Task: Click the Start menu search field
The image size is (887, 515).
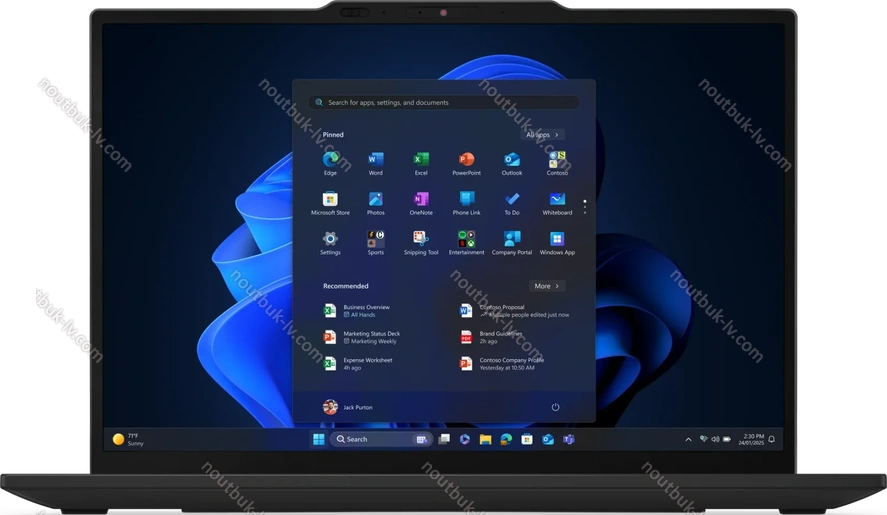Action: [444, 102]
